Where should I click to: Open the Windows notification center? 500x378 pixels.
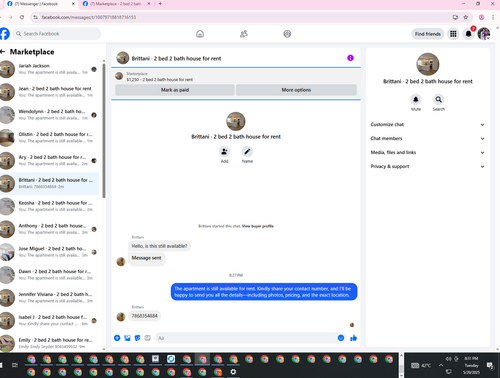pos(490,365)
